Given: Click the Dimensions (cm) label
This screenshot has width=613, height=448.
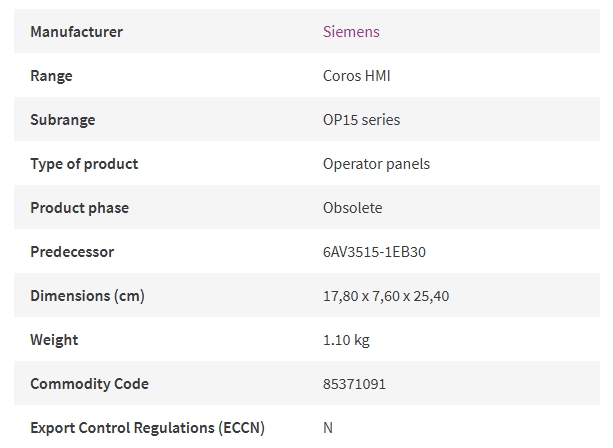Looking at the screenshot, I should 88,296.
